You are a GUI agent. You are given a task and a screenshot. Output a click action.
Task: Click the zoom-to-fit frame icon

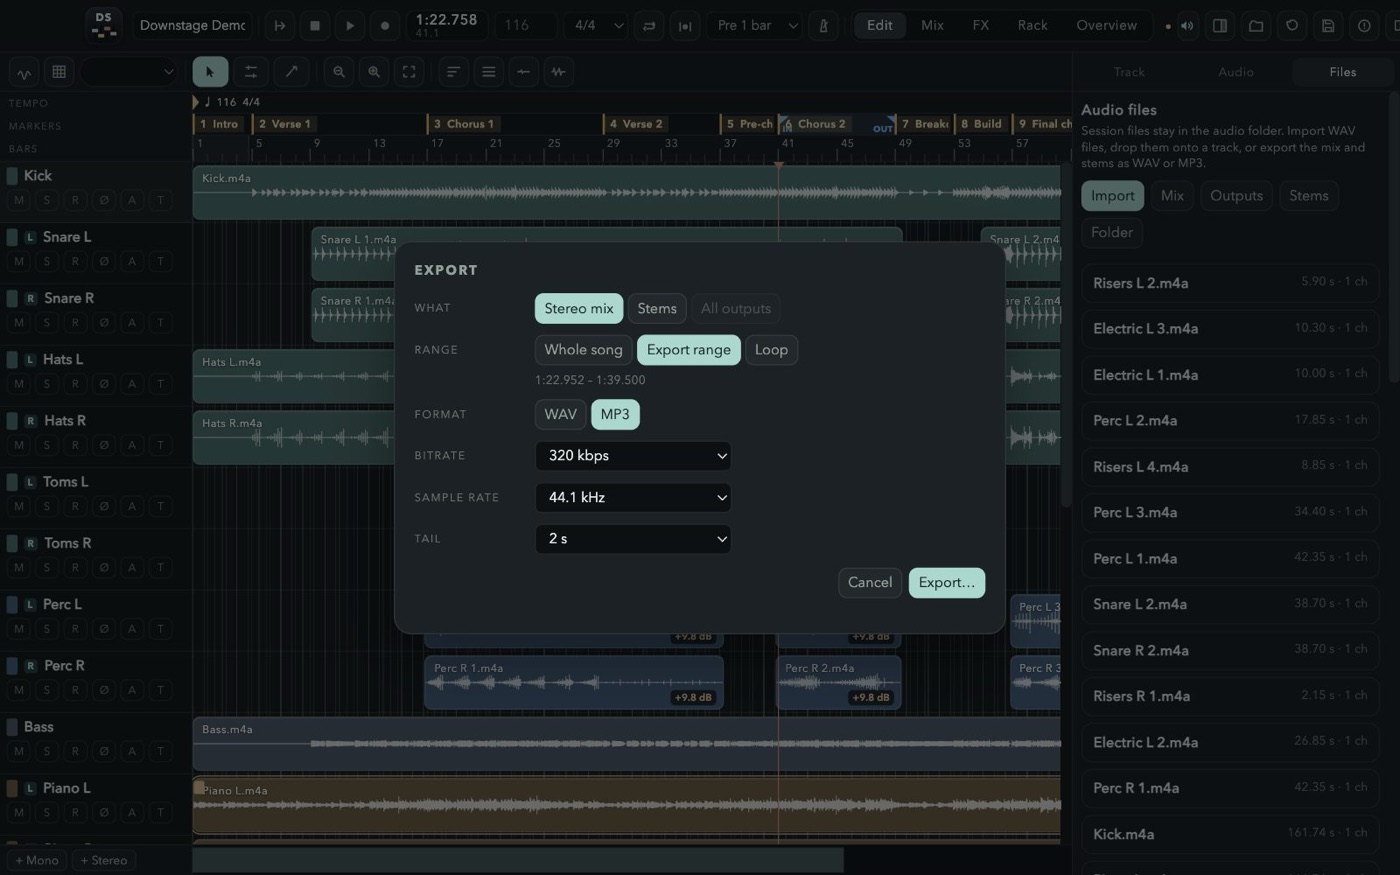click(x=409, y=72)
